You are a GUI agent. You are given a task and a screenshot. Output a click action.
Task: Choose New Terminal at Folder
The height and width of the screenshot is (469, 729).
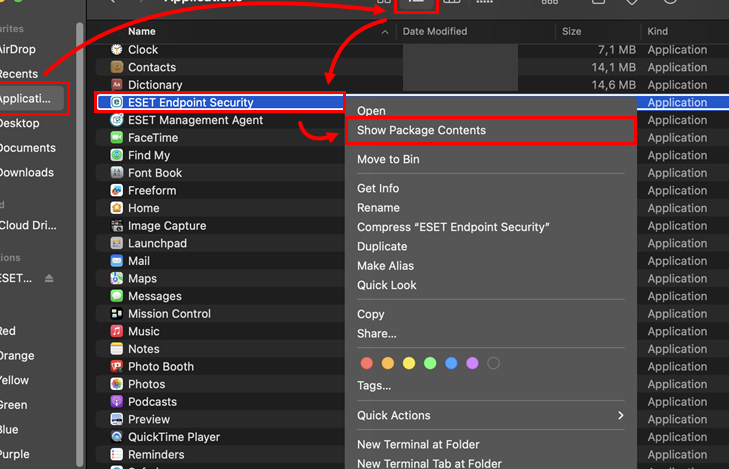(418, 445)
